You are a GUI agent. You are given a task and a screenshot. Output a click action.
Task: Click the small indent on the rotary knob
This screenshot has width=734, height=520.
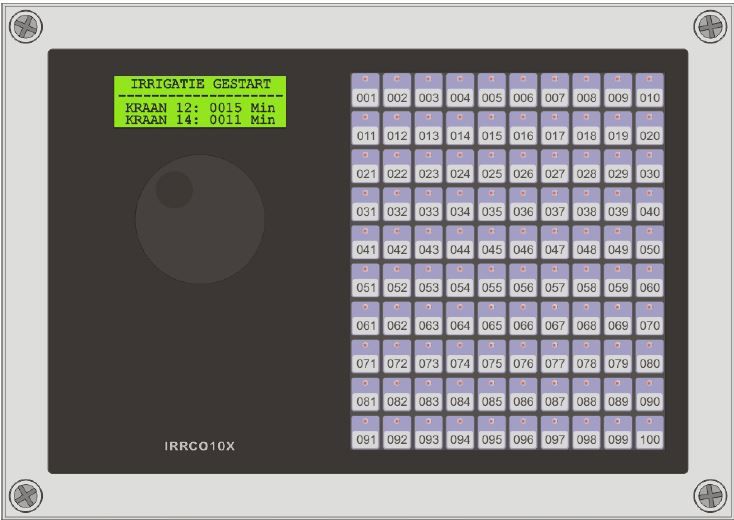click(x=174, y=189)
